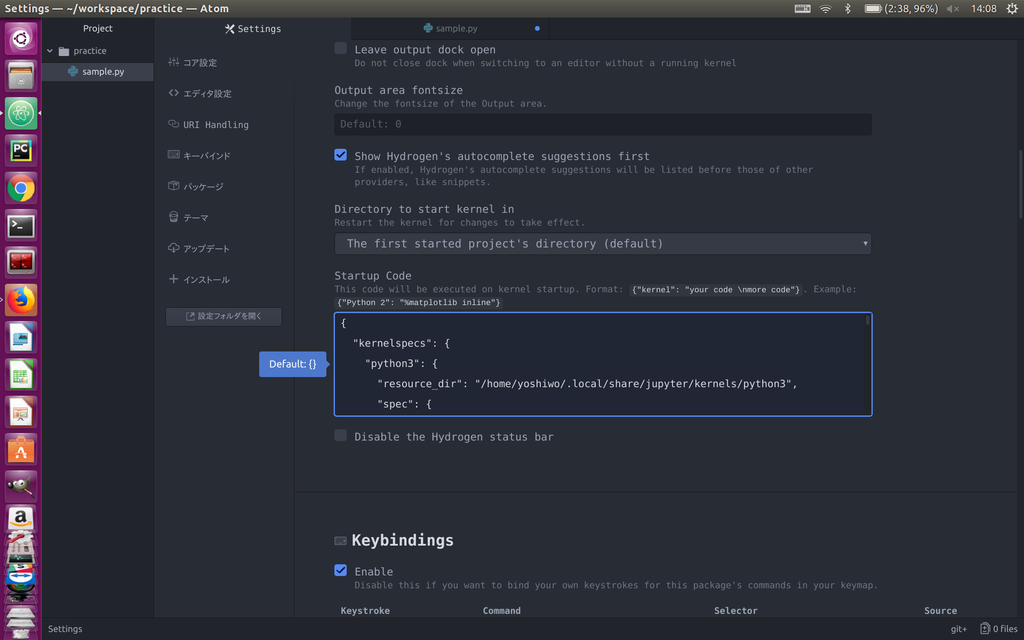The width and height of the screenshot is (1024, 640).
Task: Disable "Show Hydrogen's autocomplete suggestions first"
Action: click(x=340, y=155)
